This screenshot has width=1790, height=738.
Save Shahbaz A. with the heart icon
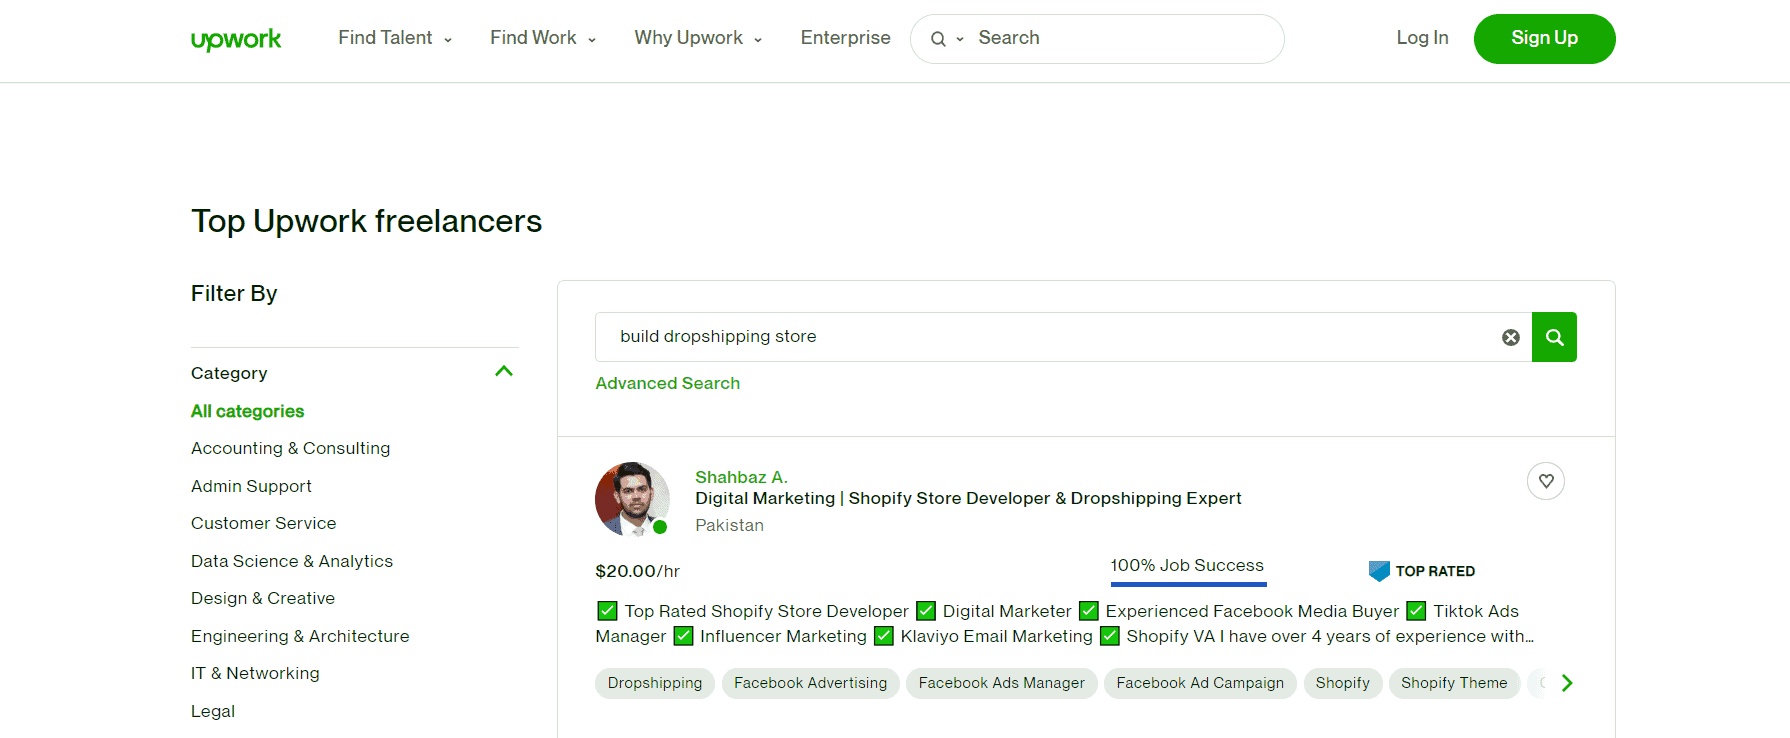coord(1545,481)
